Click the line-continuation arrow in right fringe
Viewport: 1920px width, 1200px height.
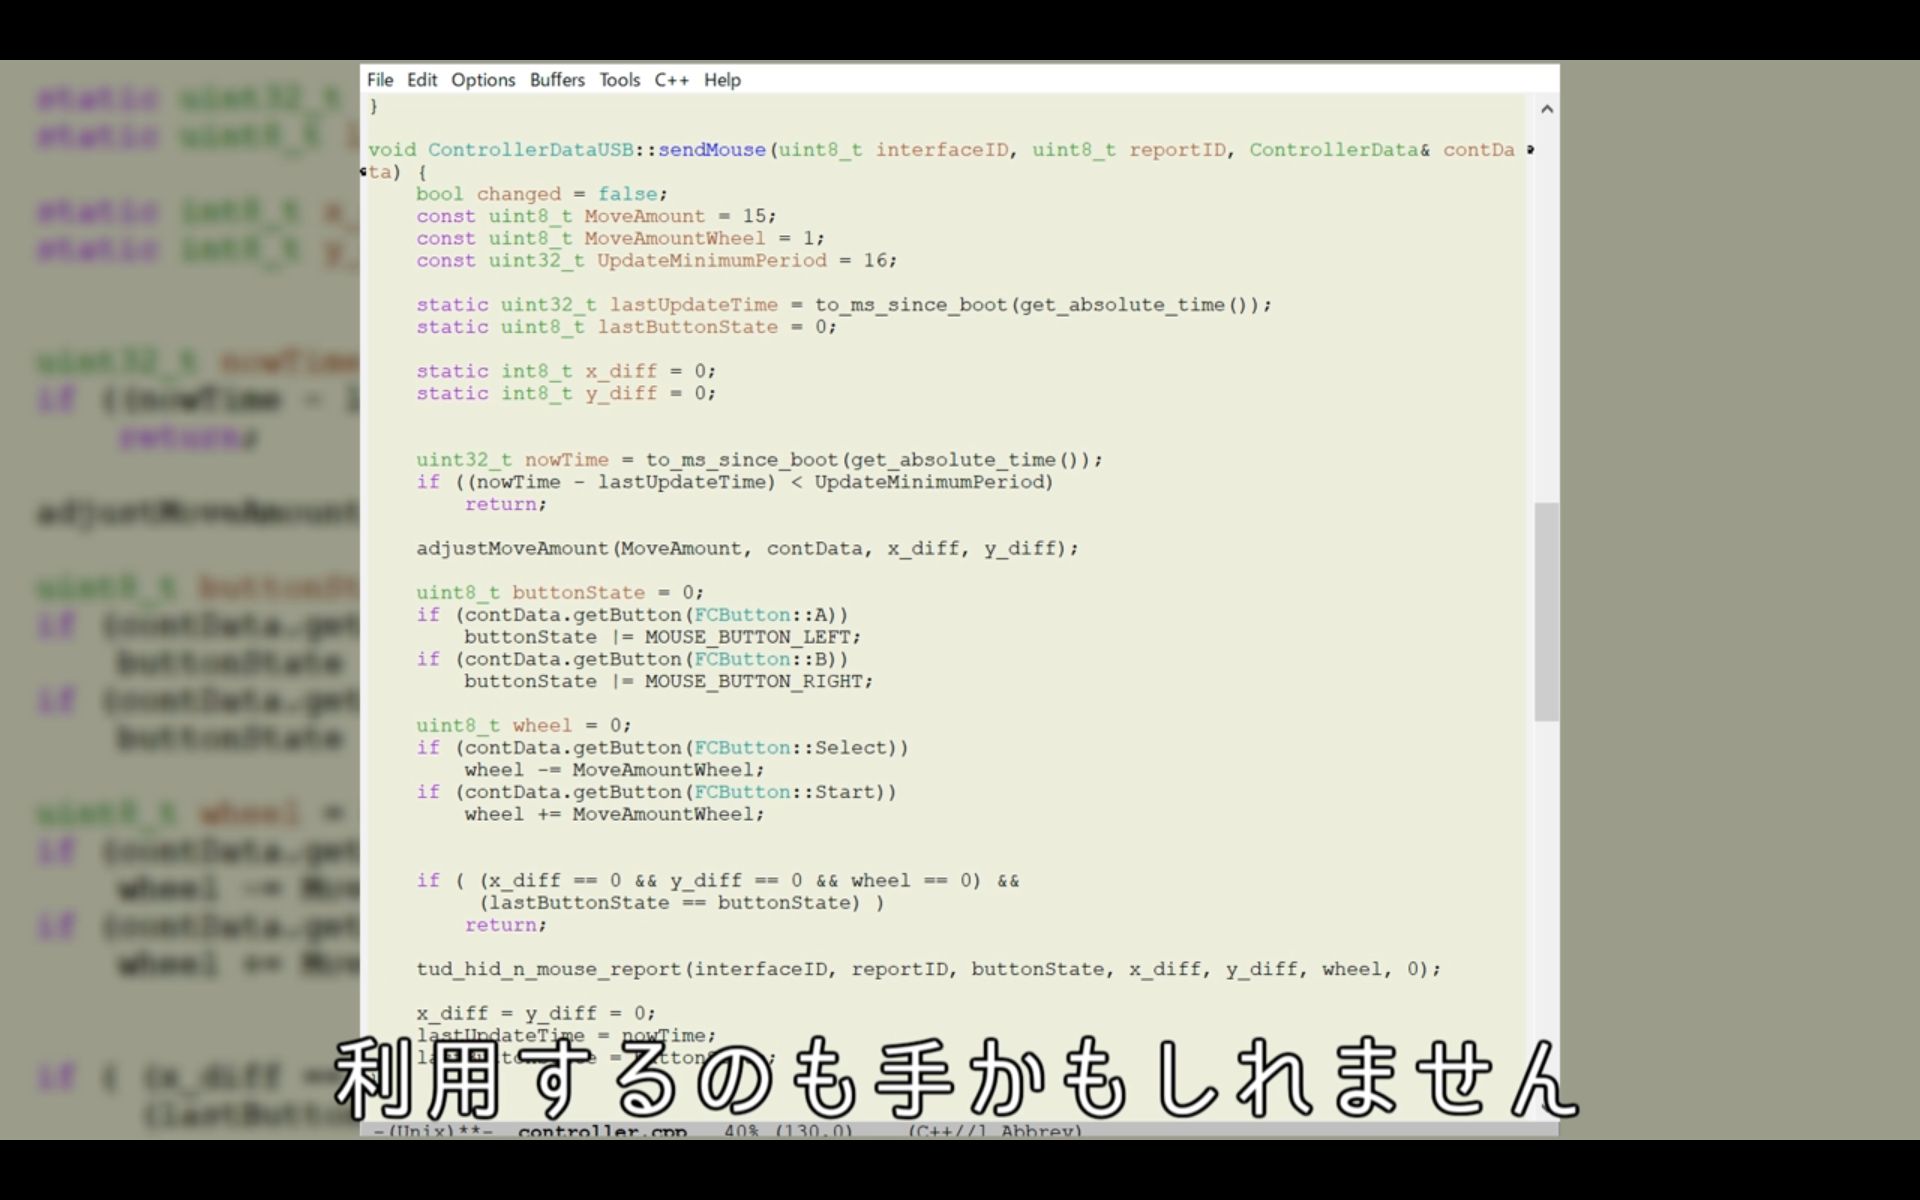tap(1531, 150)
